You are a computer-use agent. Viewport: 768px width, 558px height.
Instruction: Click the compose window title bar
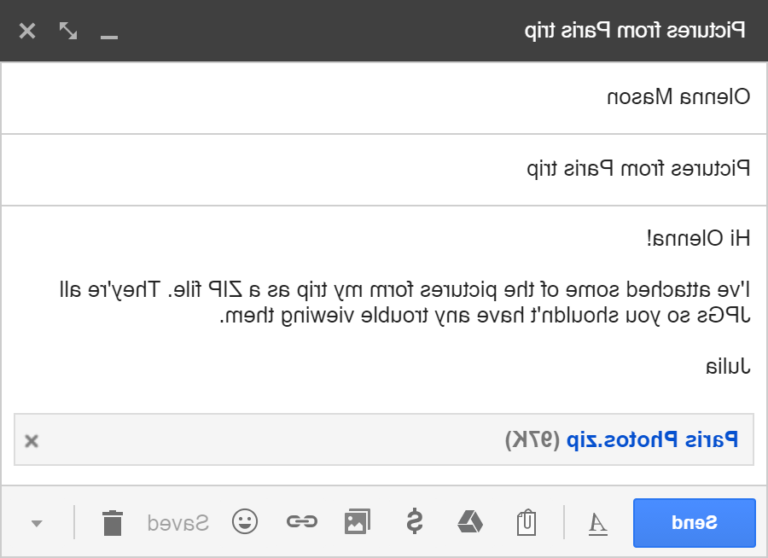[400, 30]
